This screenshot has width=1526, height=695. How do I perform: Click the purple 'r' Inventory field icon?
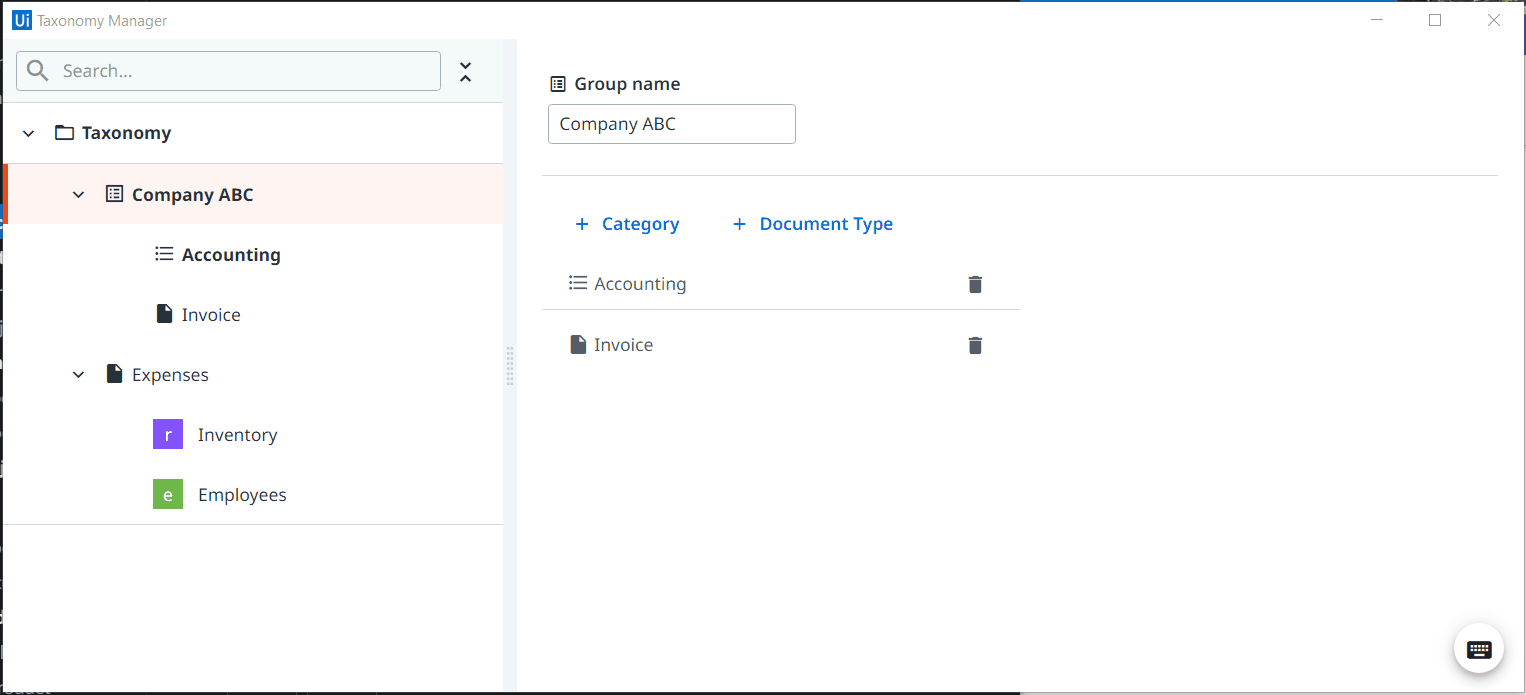(168, 435)
